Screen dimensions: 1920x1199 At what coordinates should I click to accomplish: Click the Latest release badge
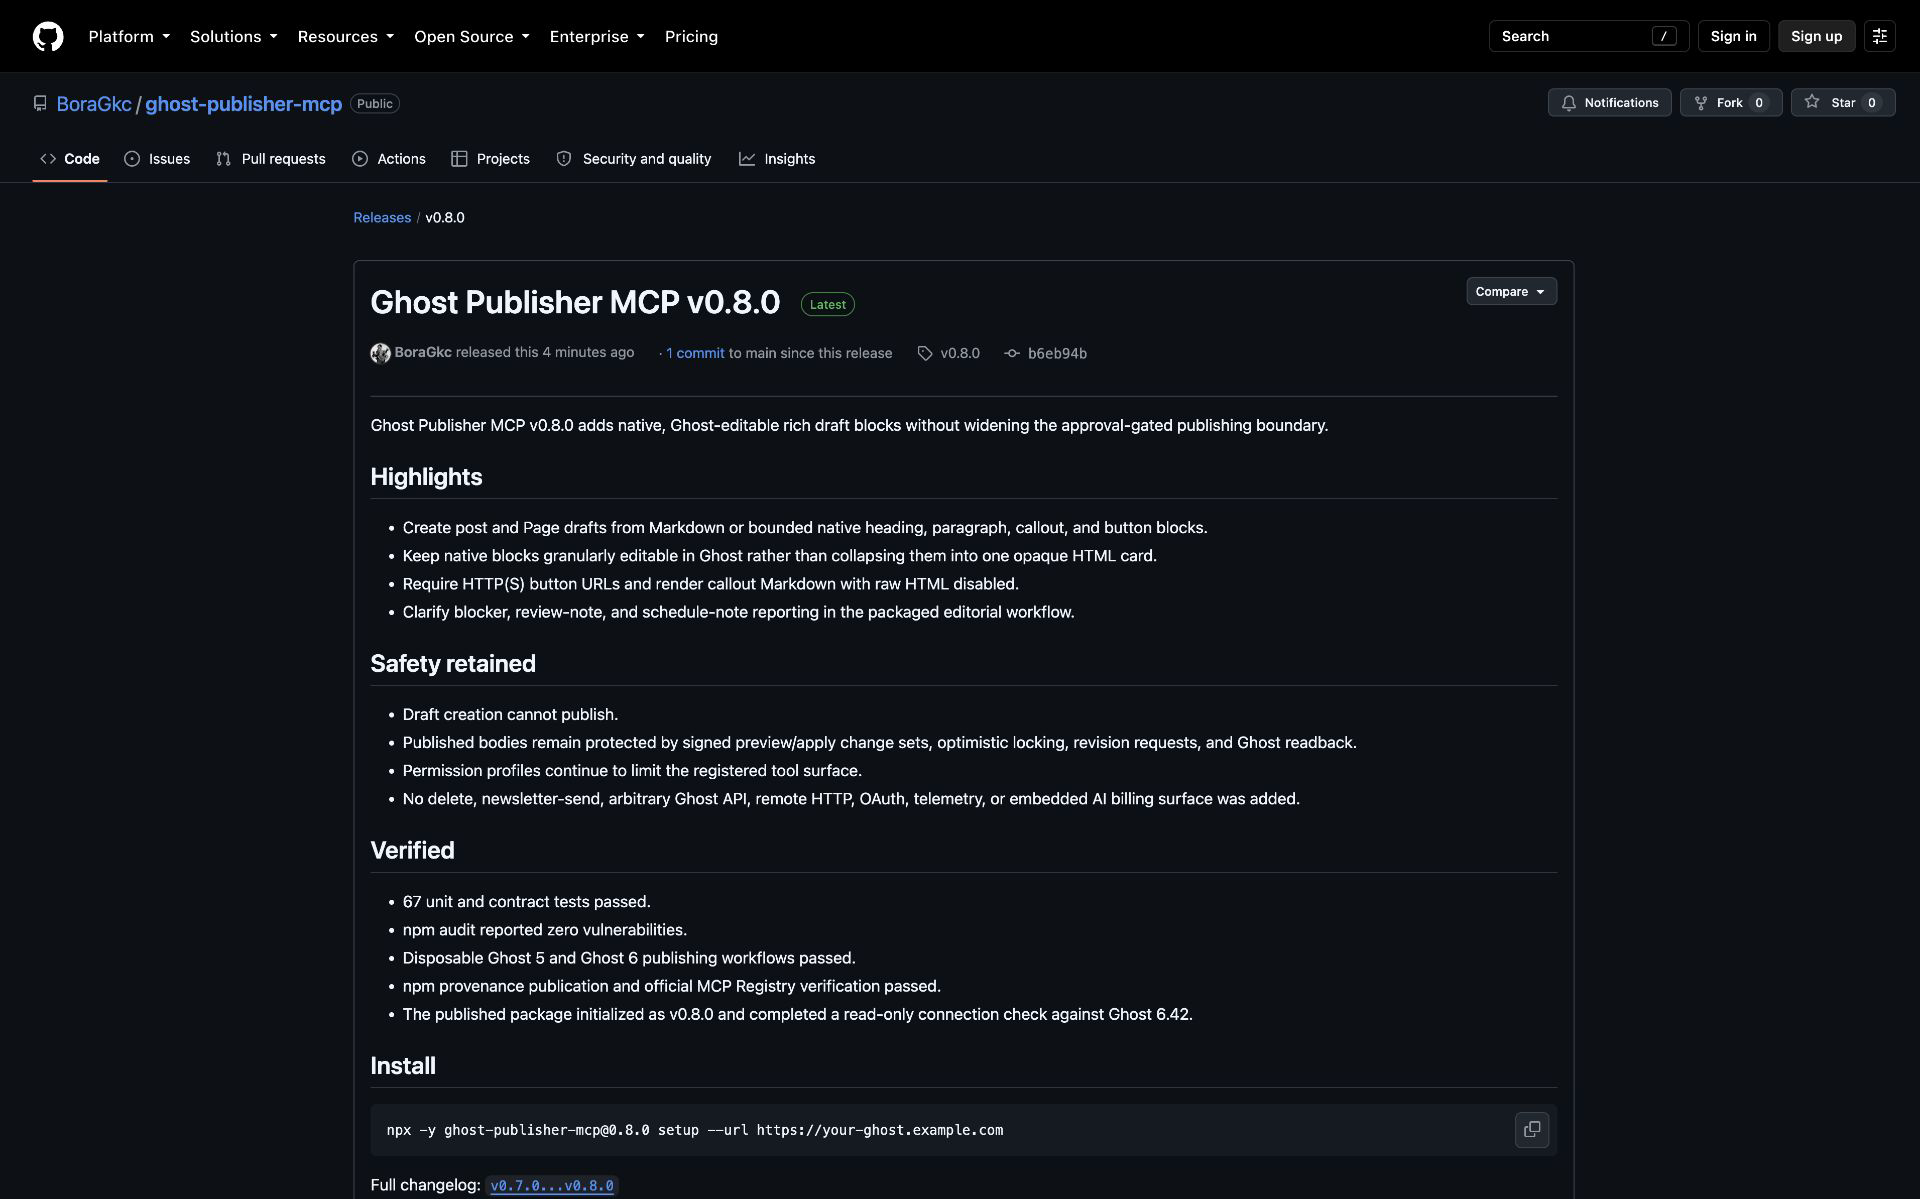click(x=827, y=304)
